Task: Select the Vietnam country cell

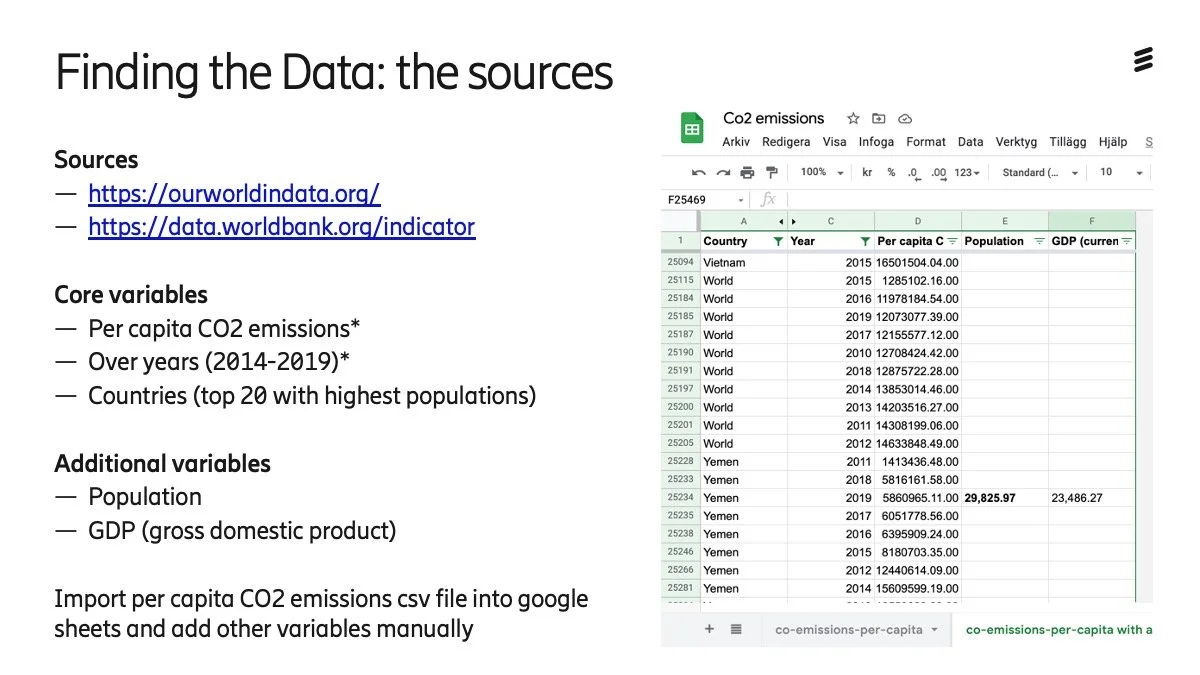Action: pos(744,263)
